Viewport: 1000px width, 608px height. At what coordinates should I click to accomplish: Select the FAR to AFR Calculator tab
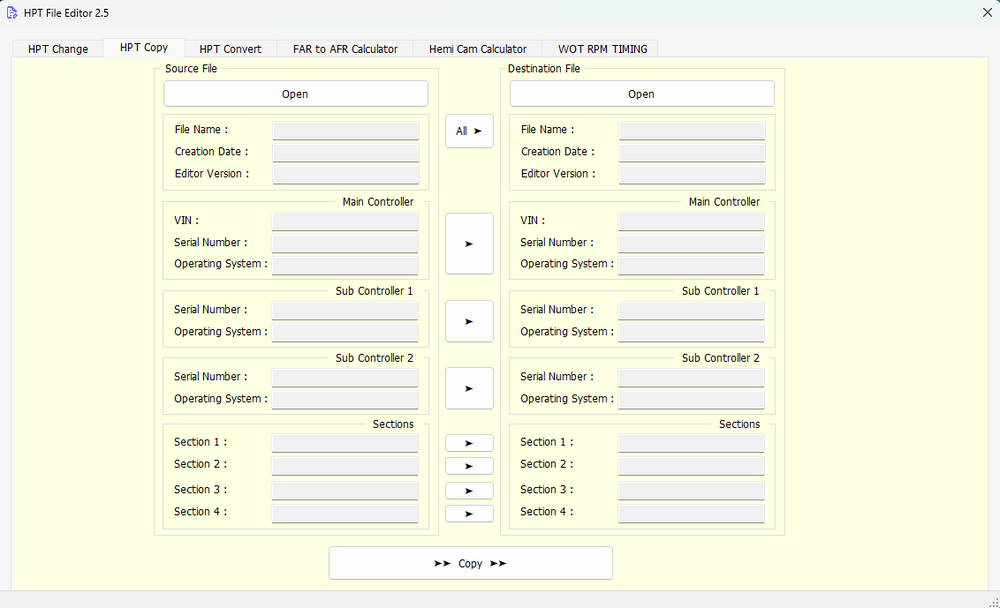point(345,49)
